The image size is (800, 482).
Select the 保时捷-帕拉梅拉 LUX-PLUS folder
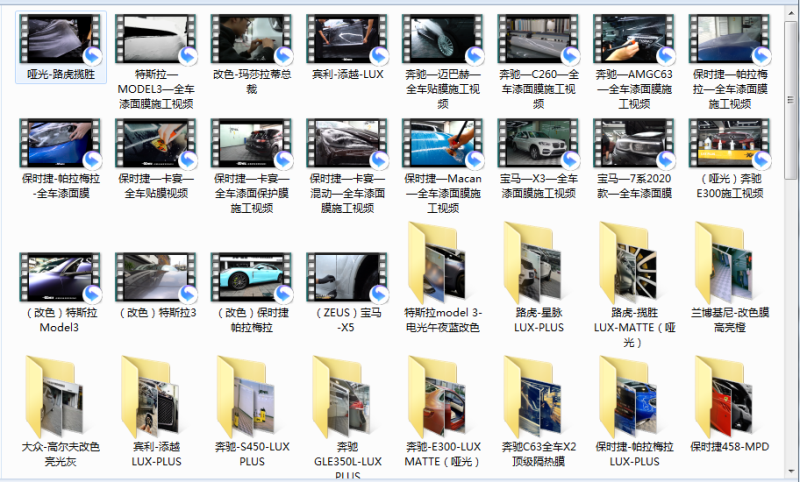(x=628, y=397)
